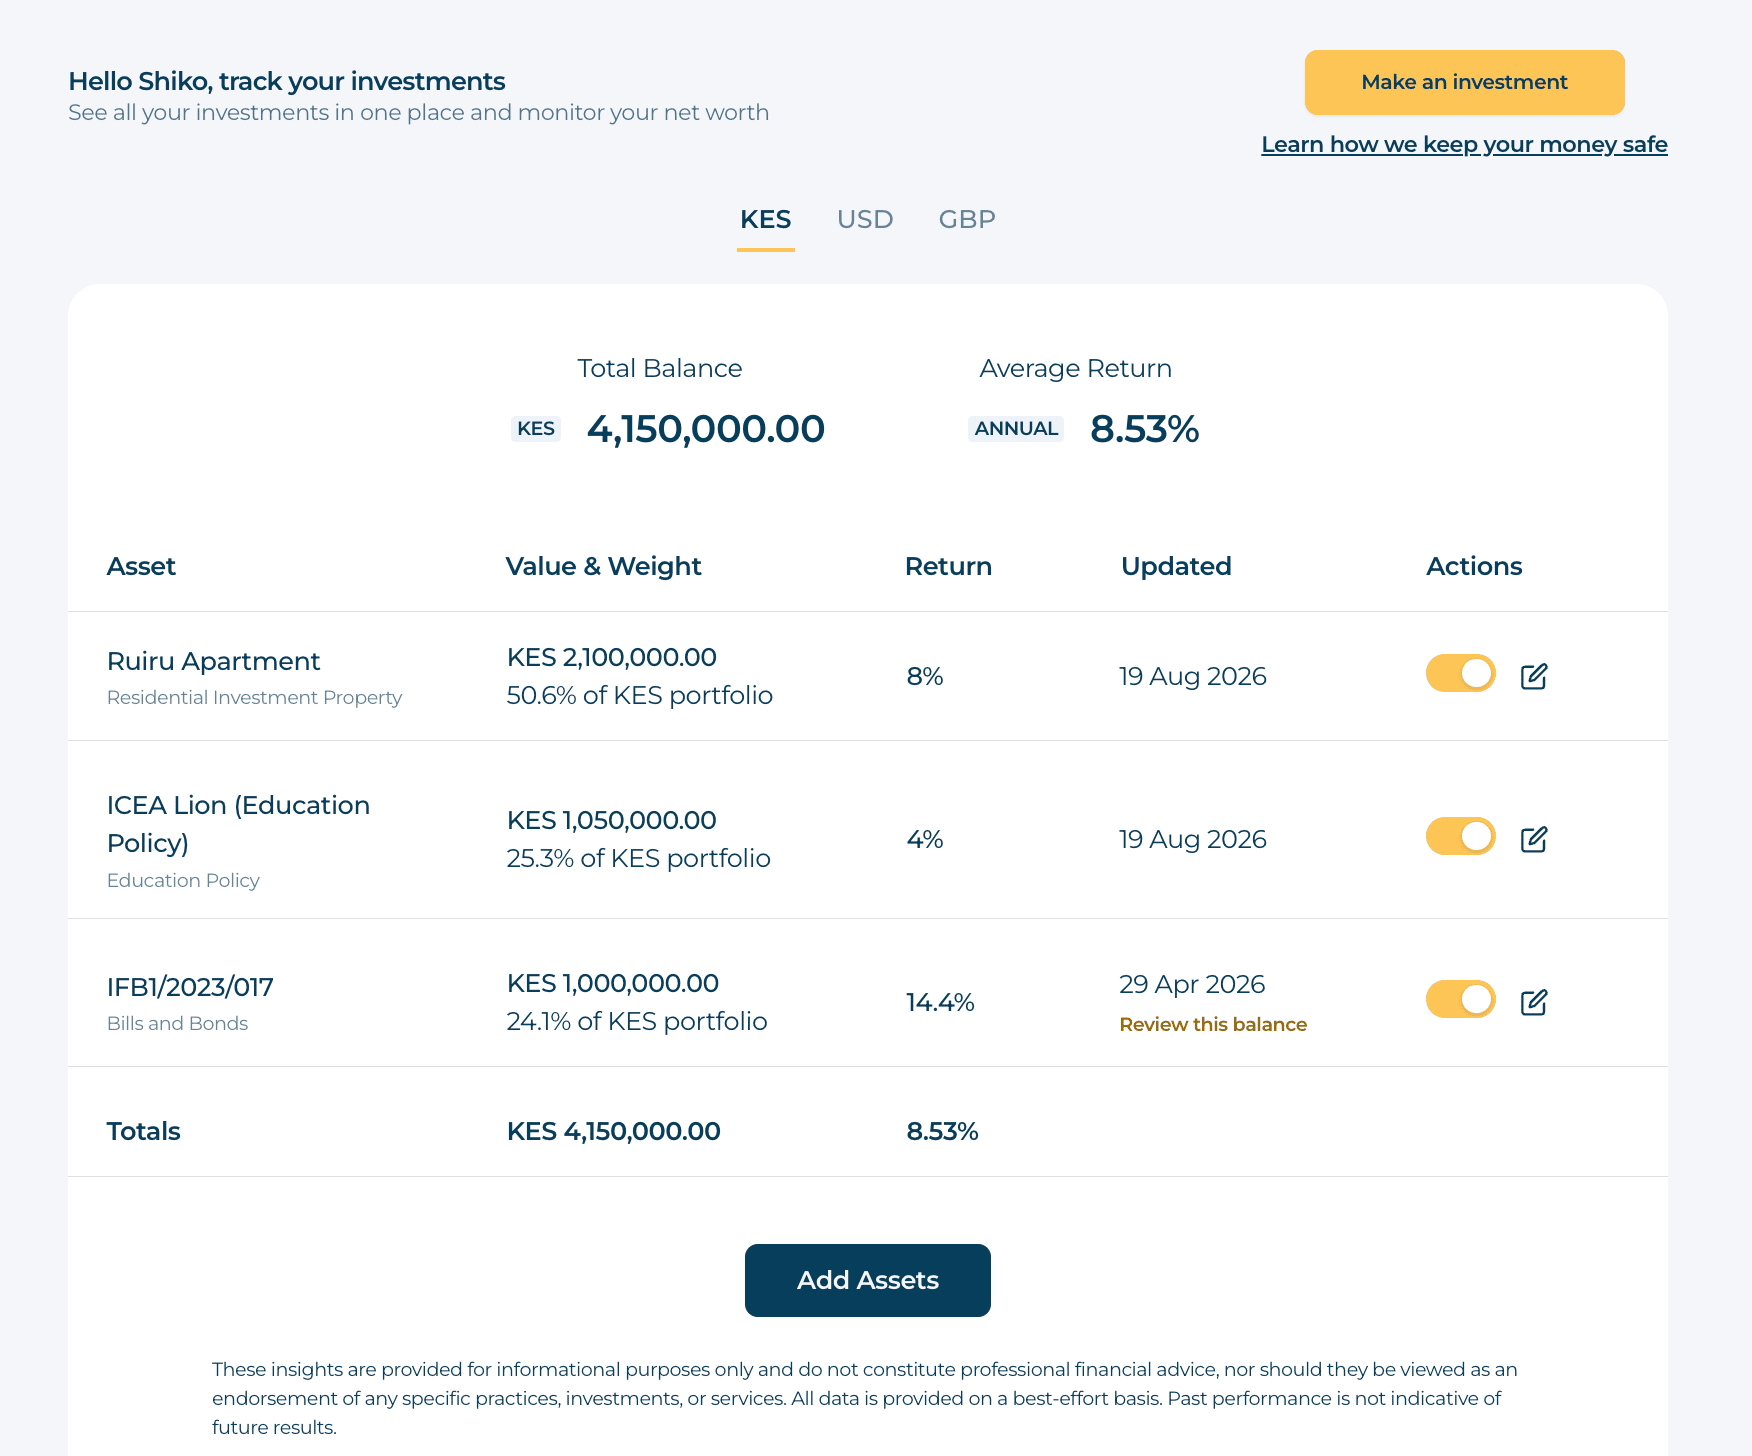Click the Add Assets button
Viewport: 1752px width, 1456px height.
coord(868,1280)
